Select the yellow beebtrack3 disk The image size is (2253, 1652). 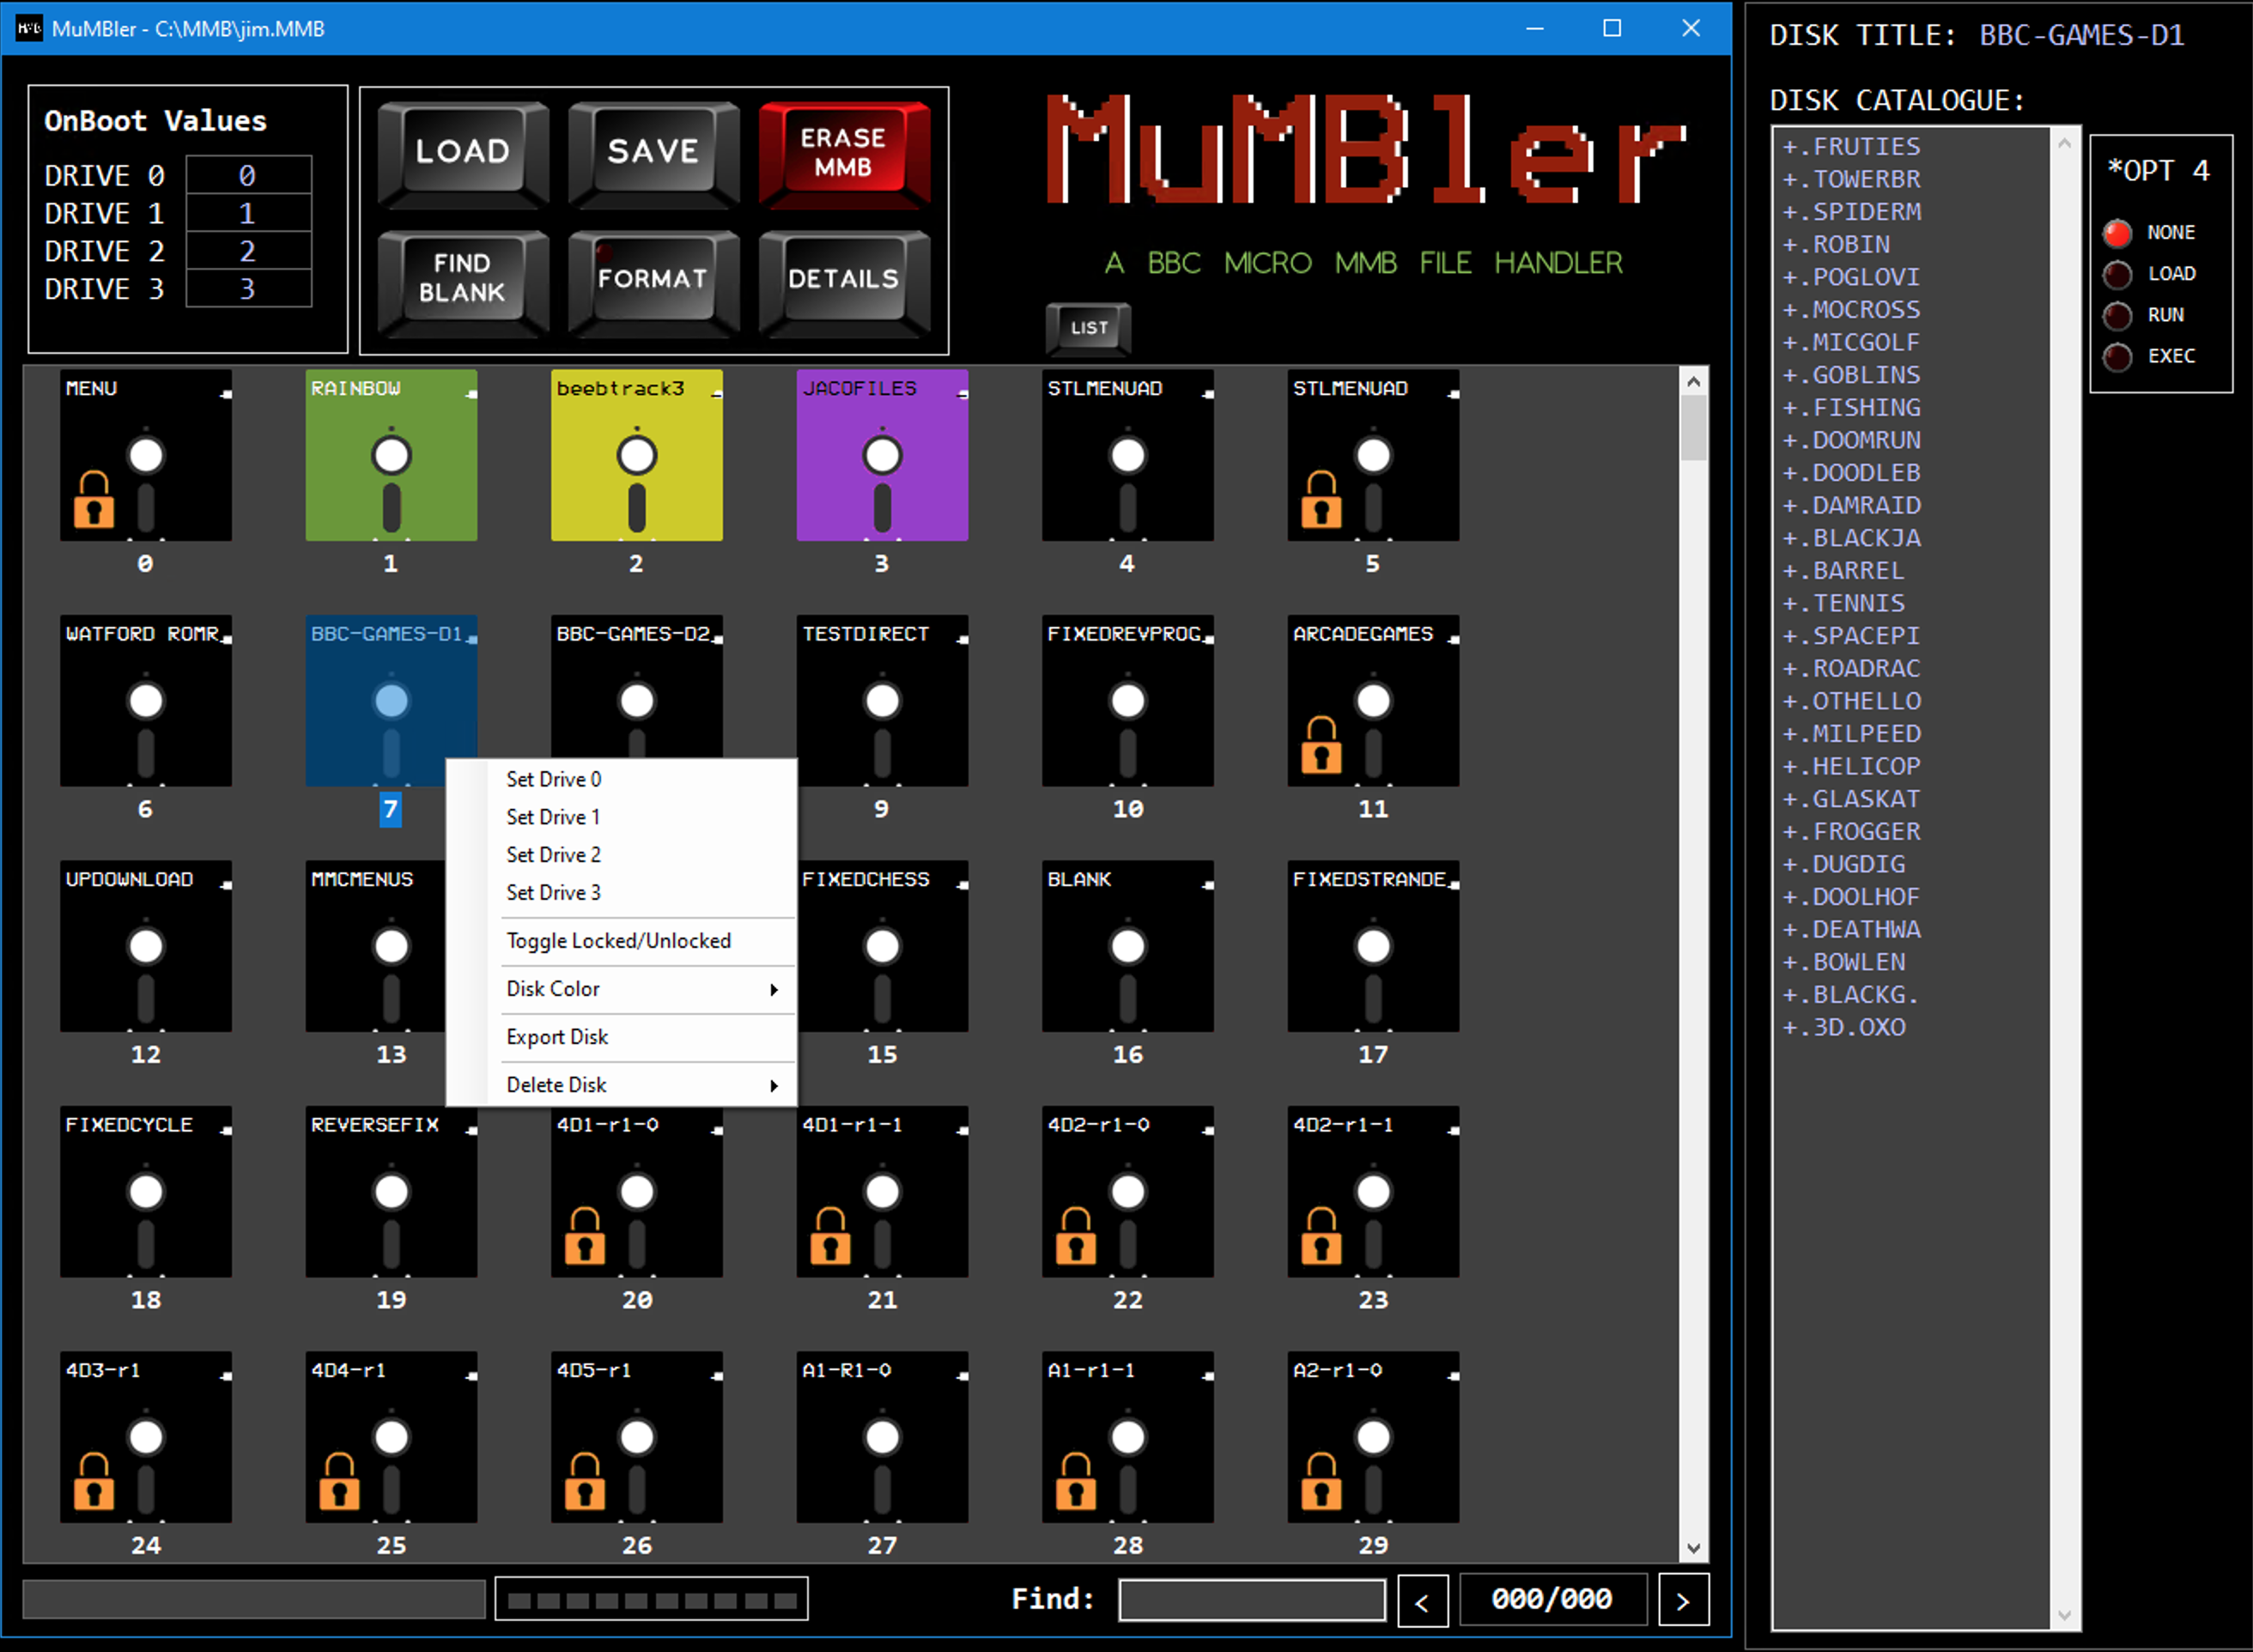[x=637, y=455]
